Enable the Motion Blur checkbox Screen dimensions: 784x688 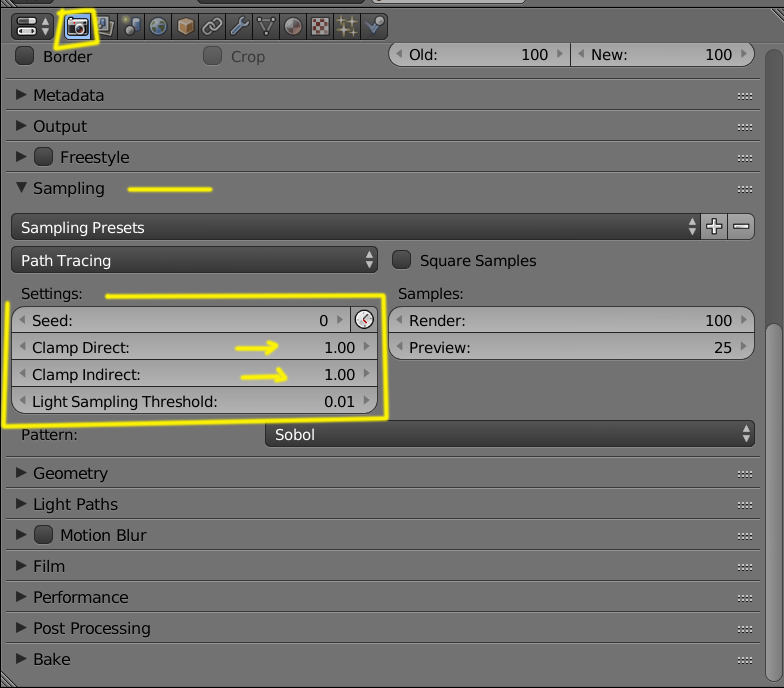[44, 534]
